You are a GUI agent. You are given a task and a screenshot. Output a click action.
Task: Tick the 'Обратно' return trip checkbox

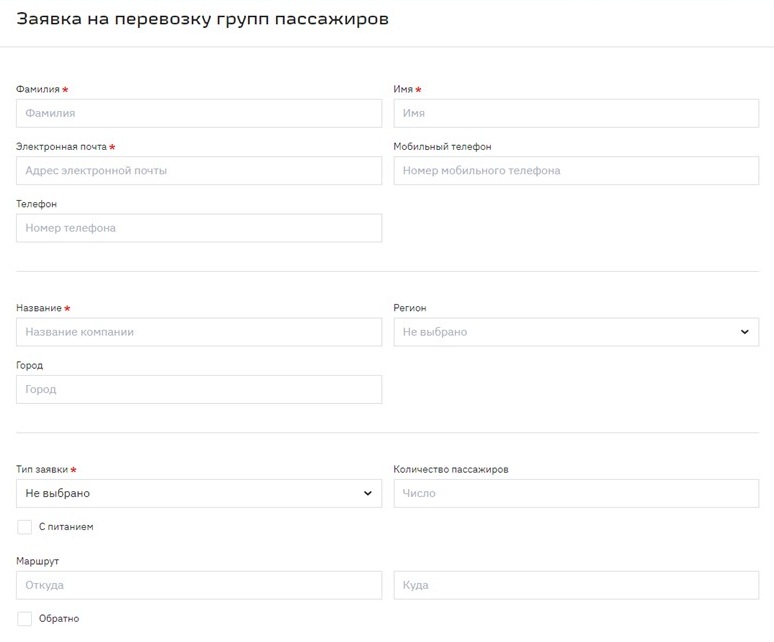coord(25,619)
